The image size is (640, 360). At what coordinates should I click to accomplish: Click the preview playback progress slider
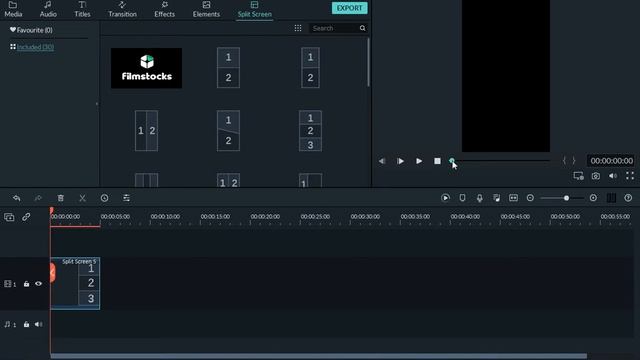point(501,160)
